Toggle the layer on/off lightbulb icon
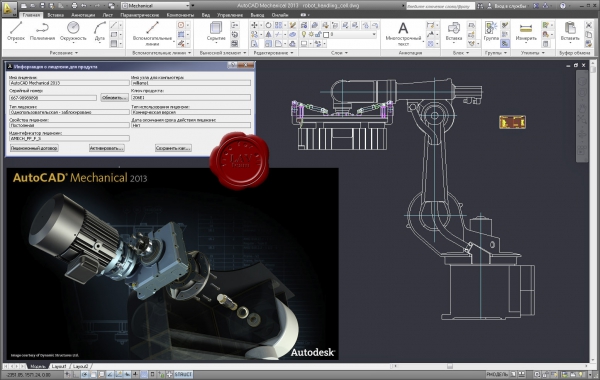 pyautogui.click(x=304, y=34)
